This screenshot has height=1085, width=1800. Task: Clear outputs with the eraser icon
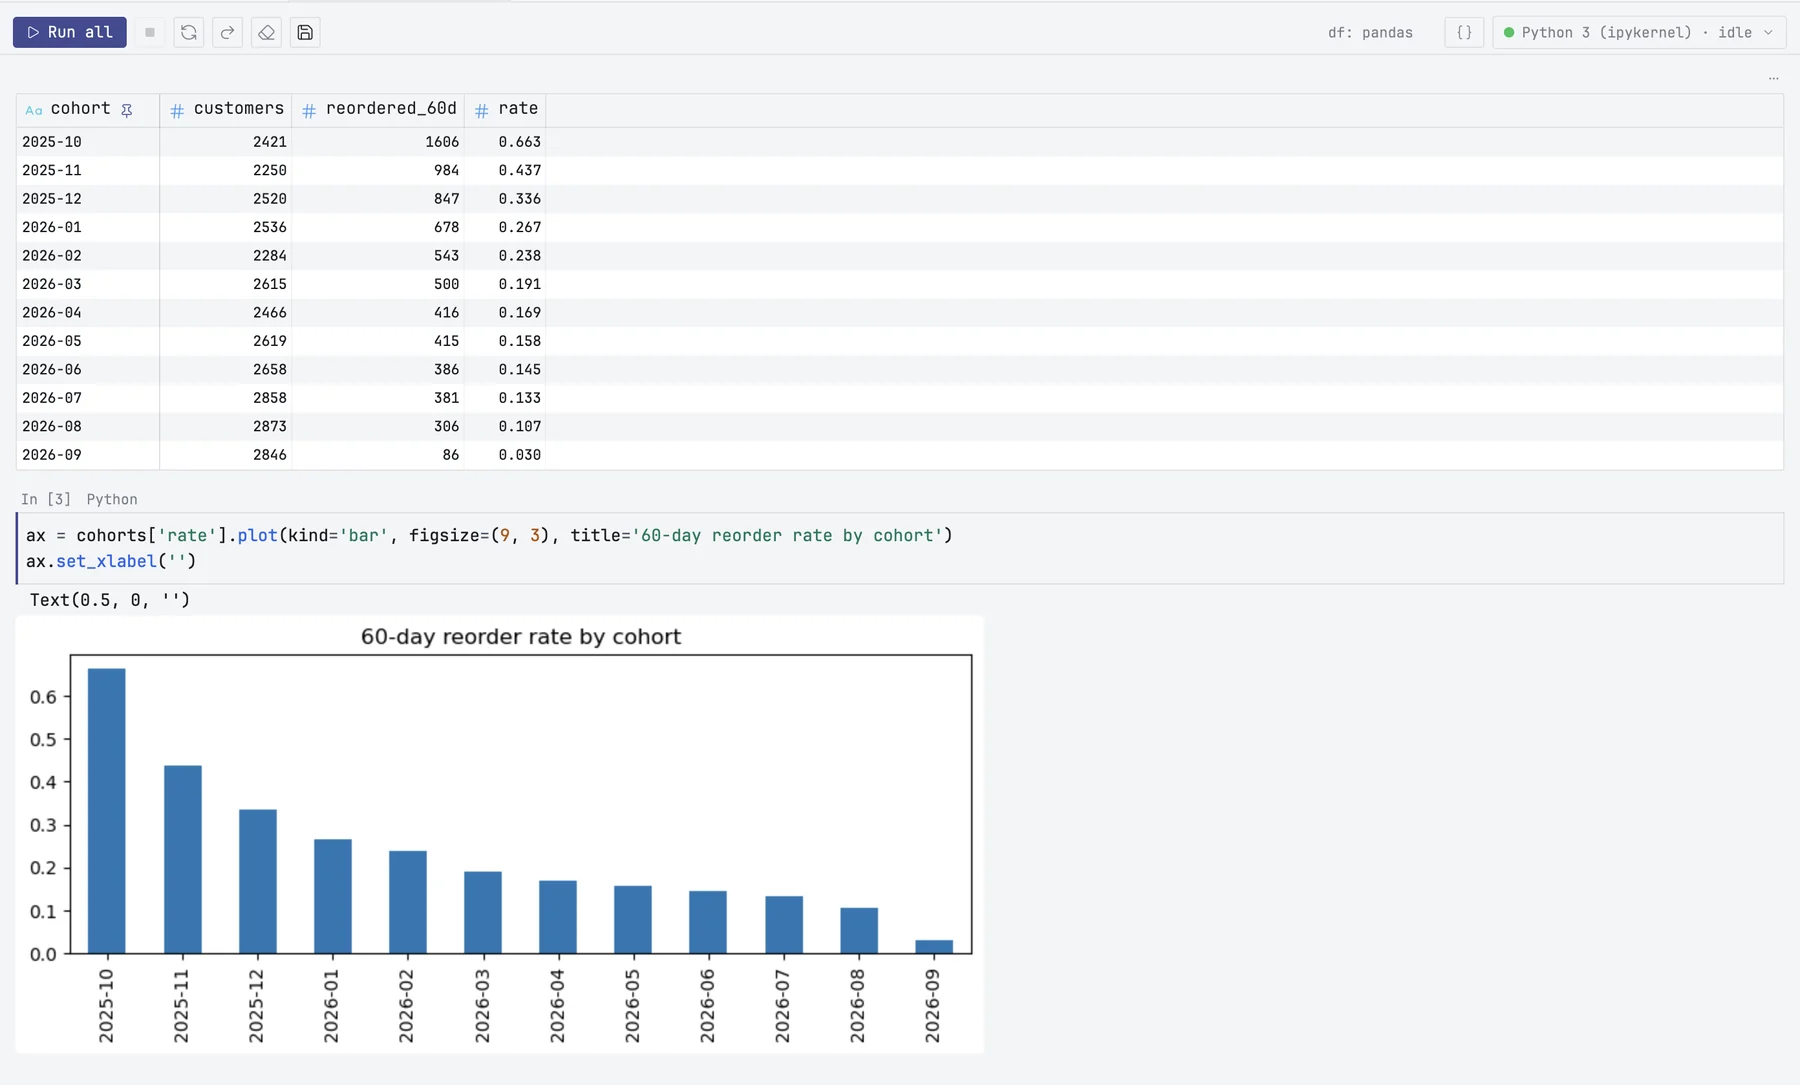(266, 32)
